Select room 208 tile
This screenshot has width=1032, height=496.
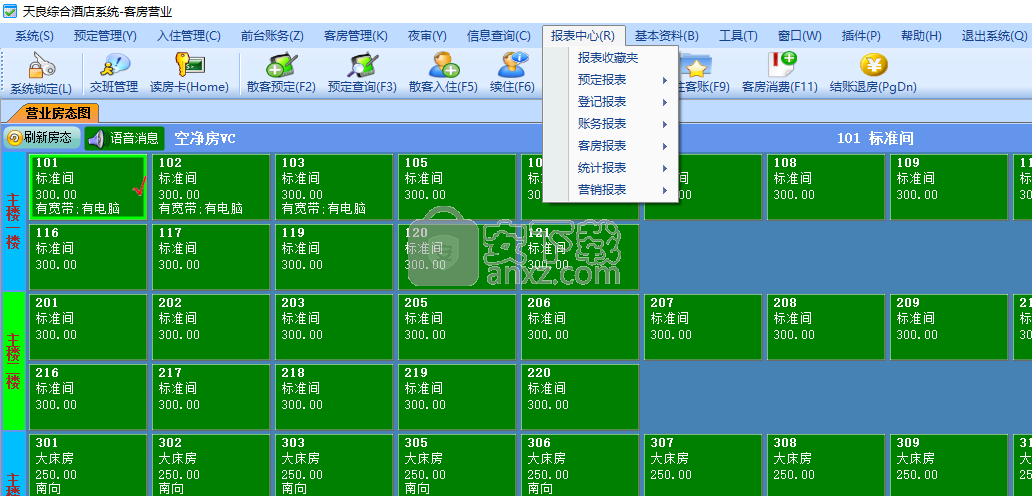pos(826,327)
